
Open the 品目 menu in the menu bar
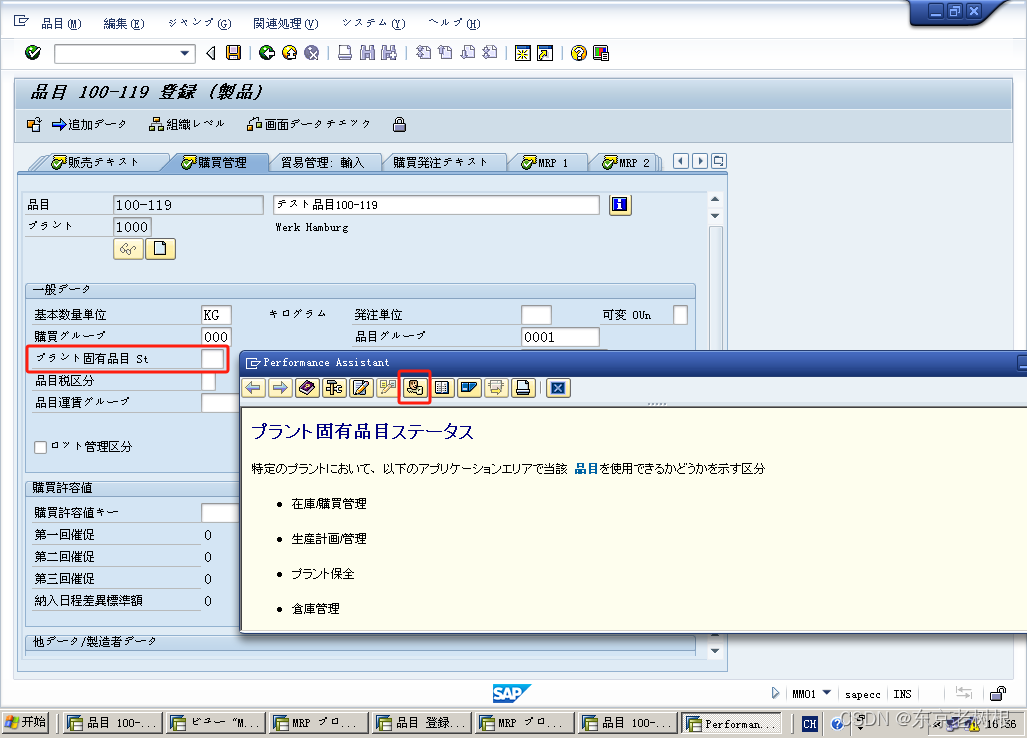(61, 24)
